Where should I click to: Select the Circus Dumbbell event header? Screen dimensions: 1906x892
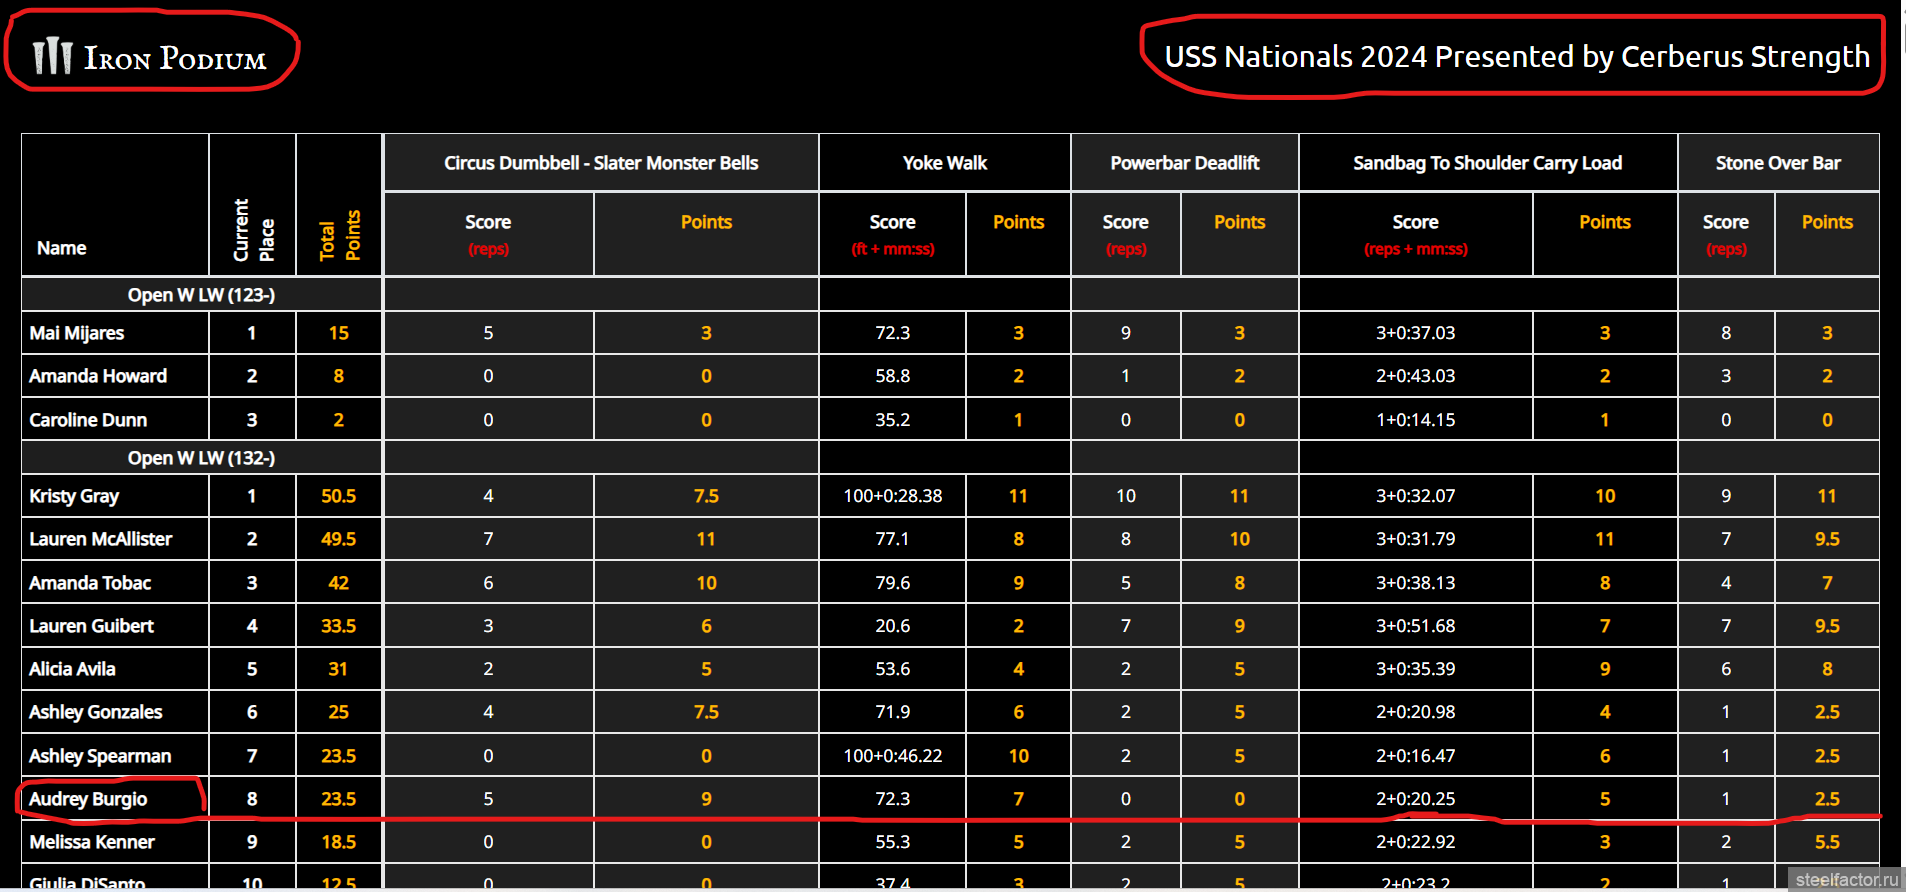click(x=601, y=163)
